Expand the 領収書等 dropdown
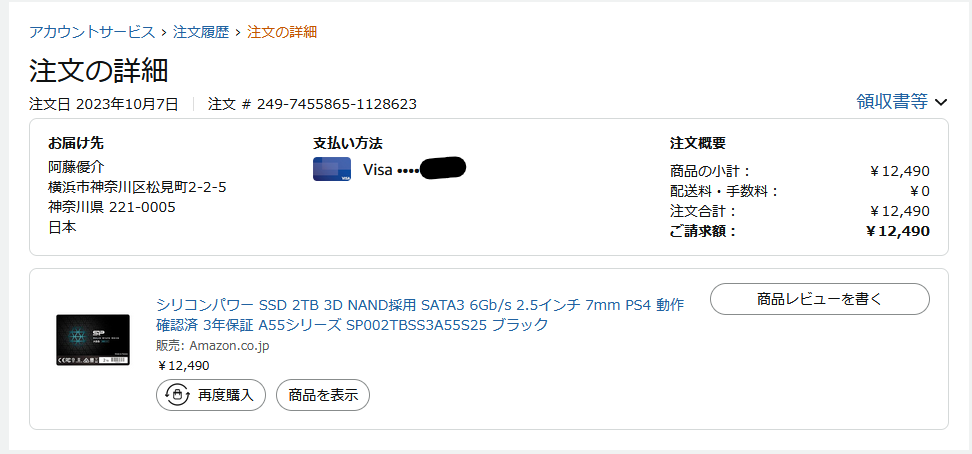The width and height of the screenshot is (972, 454). [x=892, y=102]
